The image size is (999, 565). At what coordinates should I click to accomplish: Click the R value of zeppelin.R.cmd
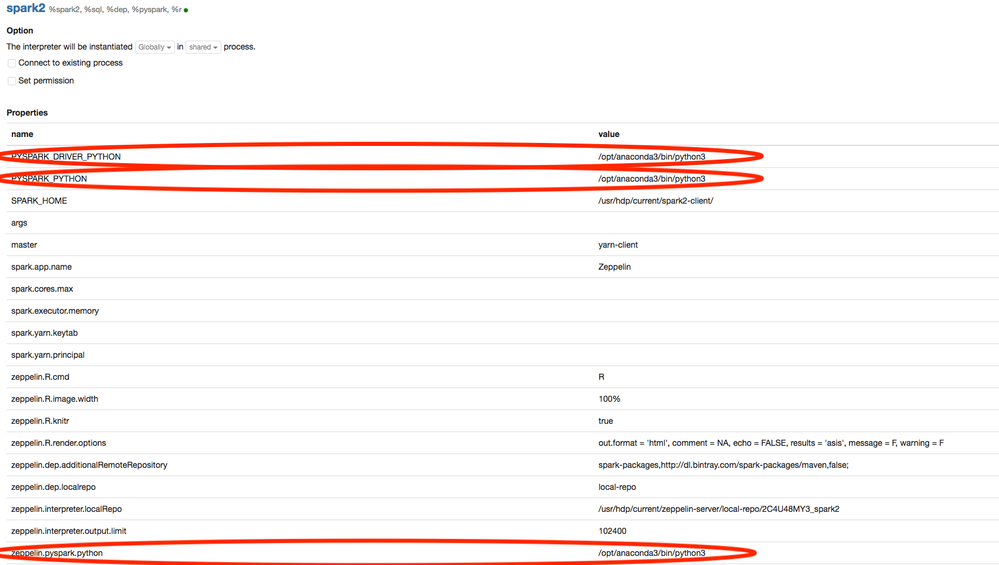click(601, 376)
